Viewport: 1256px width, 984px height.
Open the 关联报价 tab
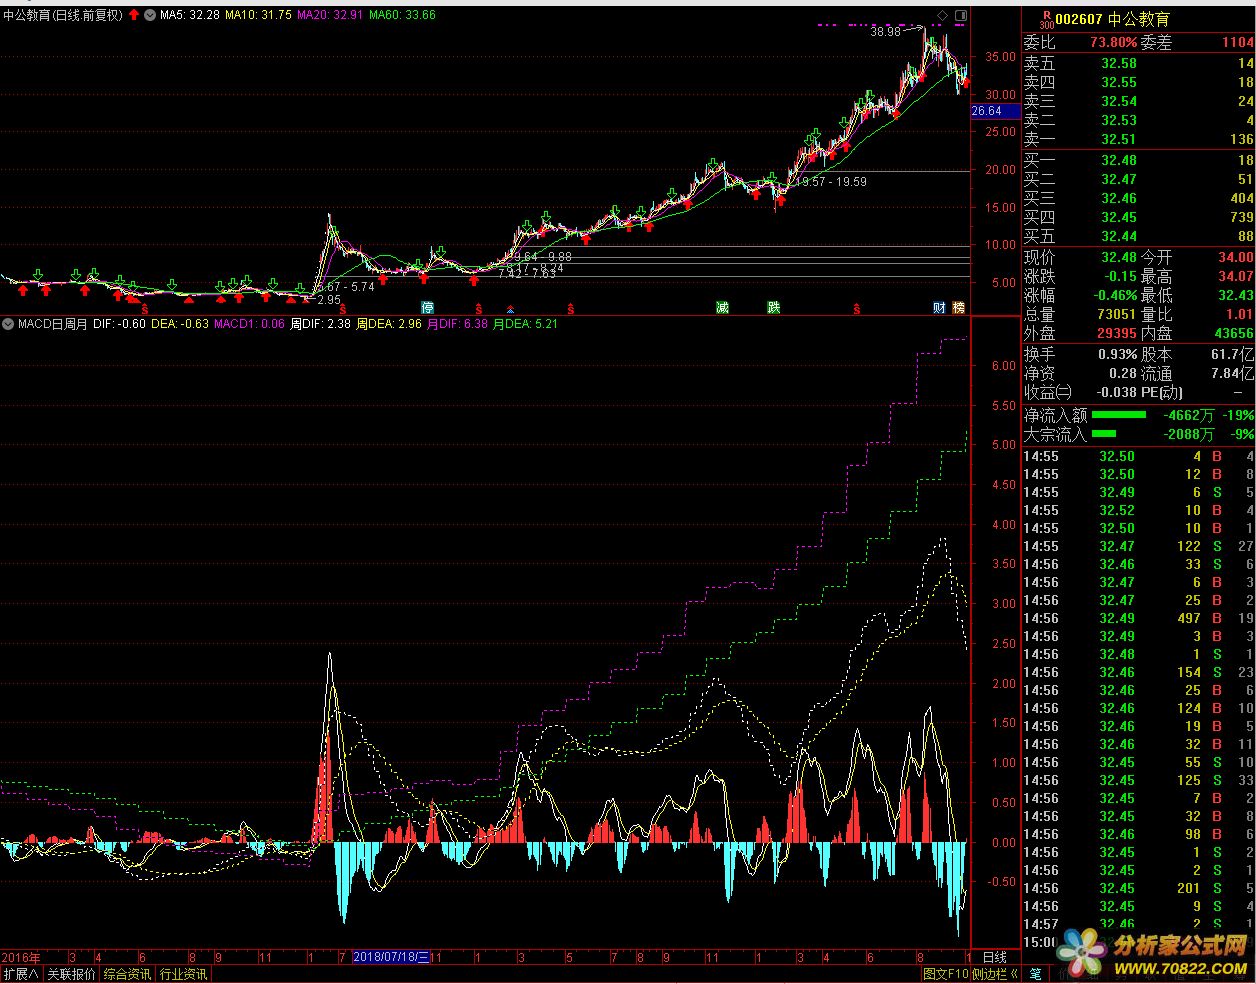point(71,974)
